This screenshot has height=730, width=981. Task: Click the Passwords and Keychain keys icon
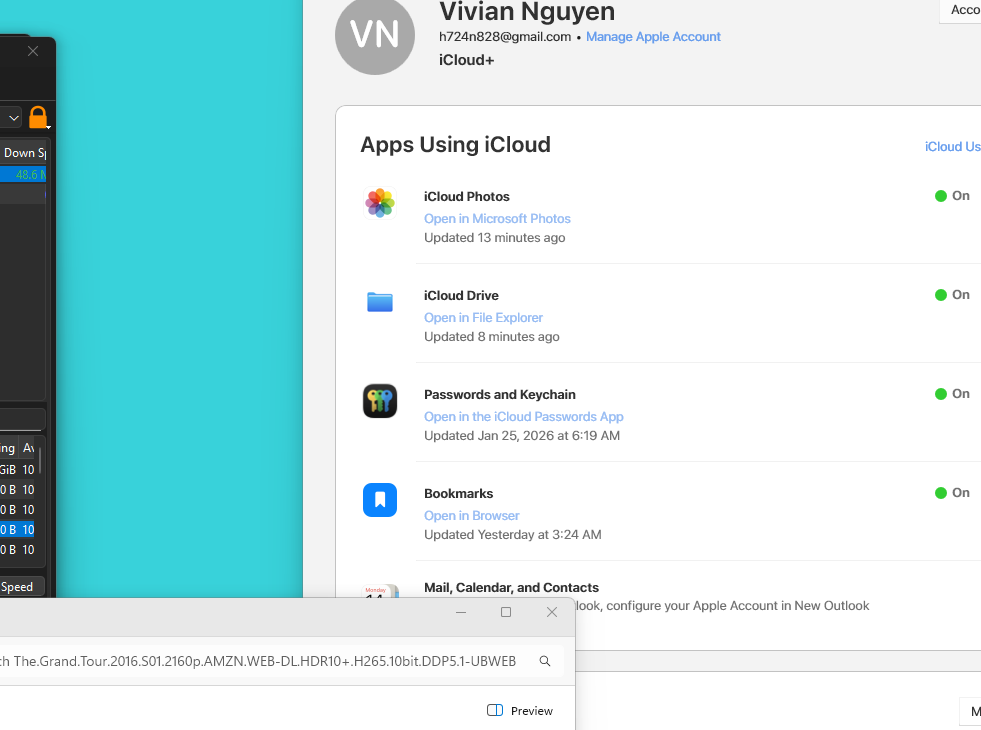[x=380, y=401]
